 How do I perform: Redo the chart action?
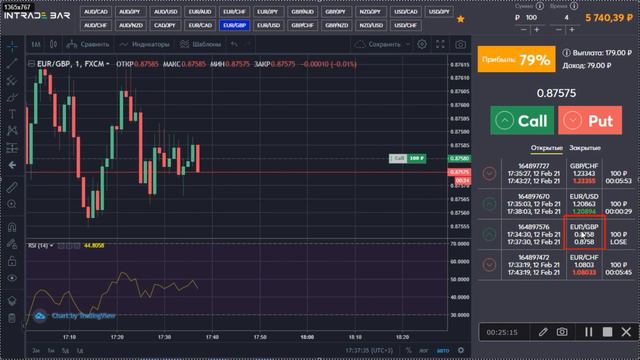(248, 44)
